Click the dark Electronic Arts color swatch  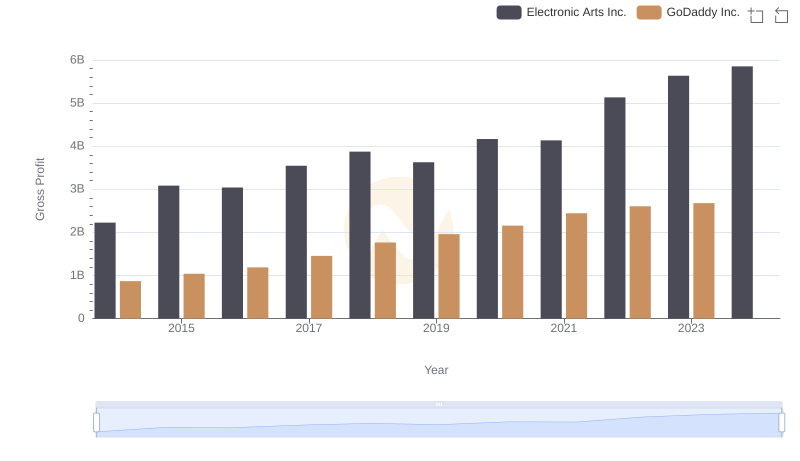point(509,12)
